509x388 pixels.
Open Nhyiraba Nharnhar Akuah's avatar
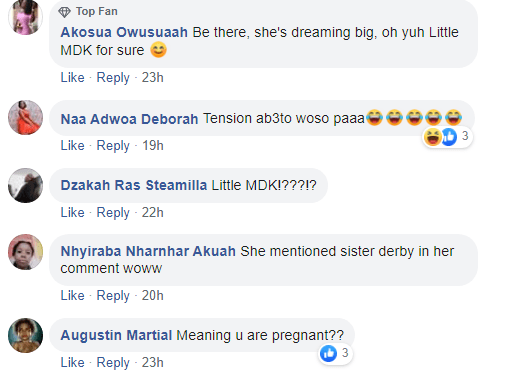(25, 251)
